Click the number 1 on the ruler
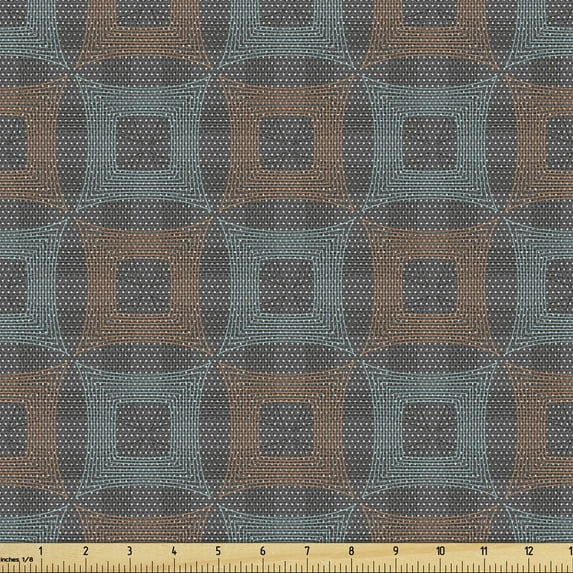The width and height of the screenshot is (573, 573). (41, 551)
